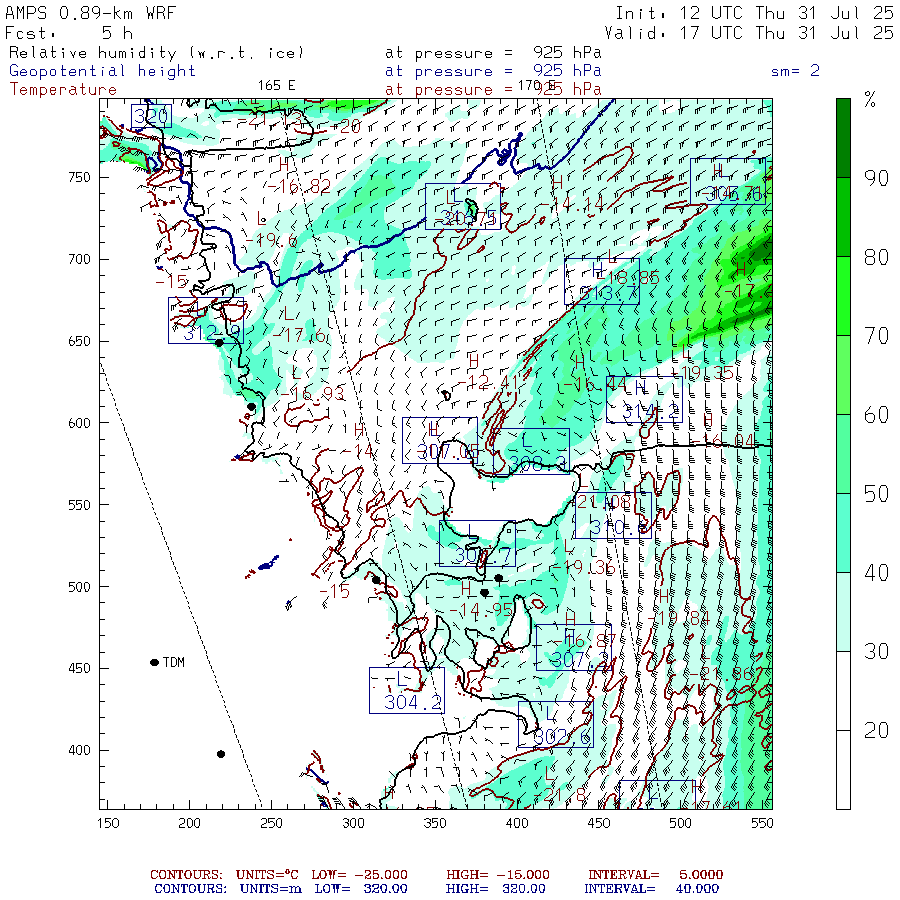Screen dimensions: 900x900
Task: Click the '165 E' longitude label
Action: pyautogui.click(x=277, y=86)
